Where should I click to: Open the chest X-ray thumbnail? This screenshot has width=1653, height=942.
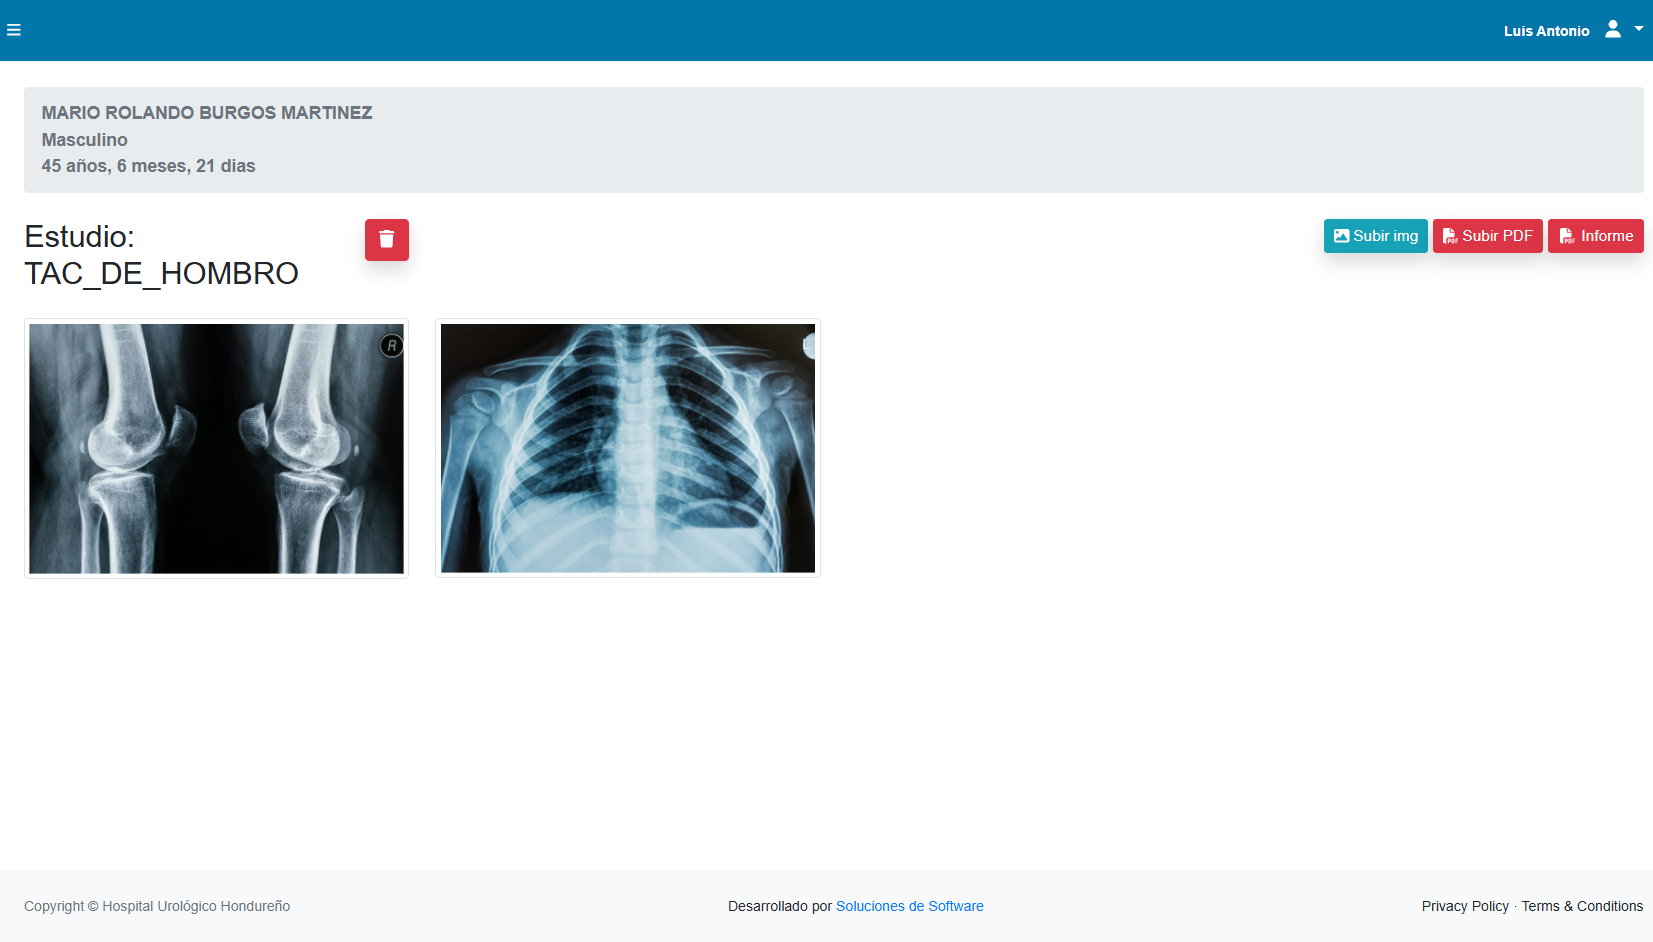click(628, 448)
